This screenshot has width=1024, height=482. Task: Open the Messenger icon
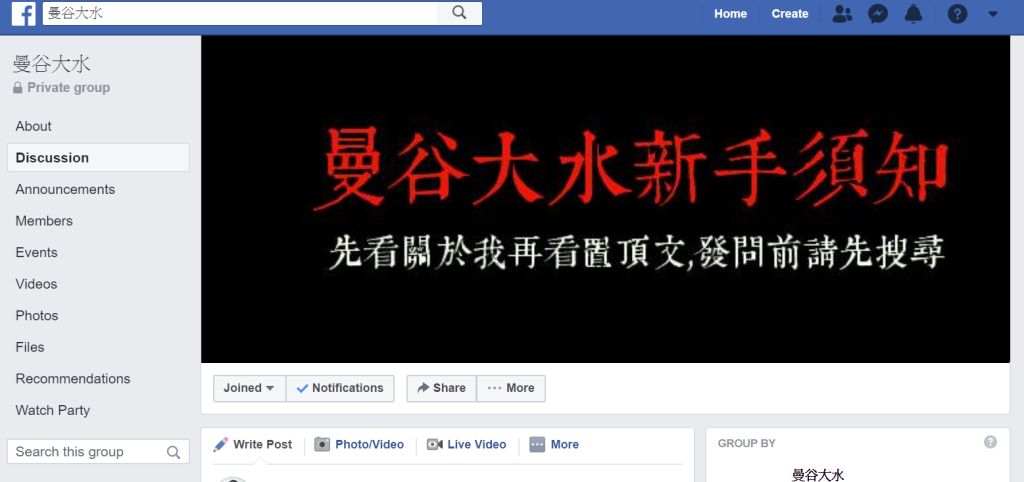[x=878, y=14]
